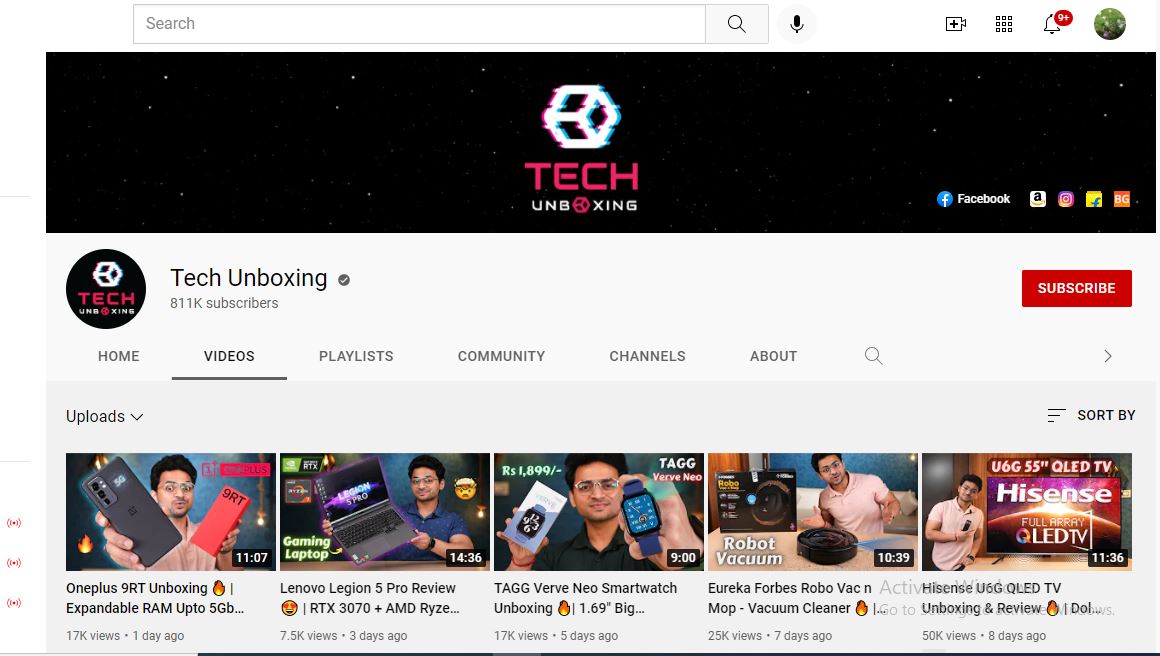Screen dimensions: 1160x656
Task: Go to the Community tab
Action: (501, 356)
